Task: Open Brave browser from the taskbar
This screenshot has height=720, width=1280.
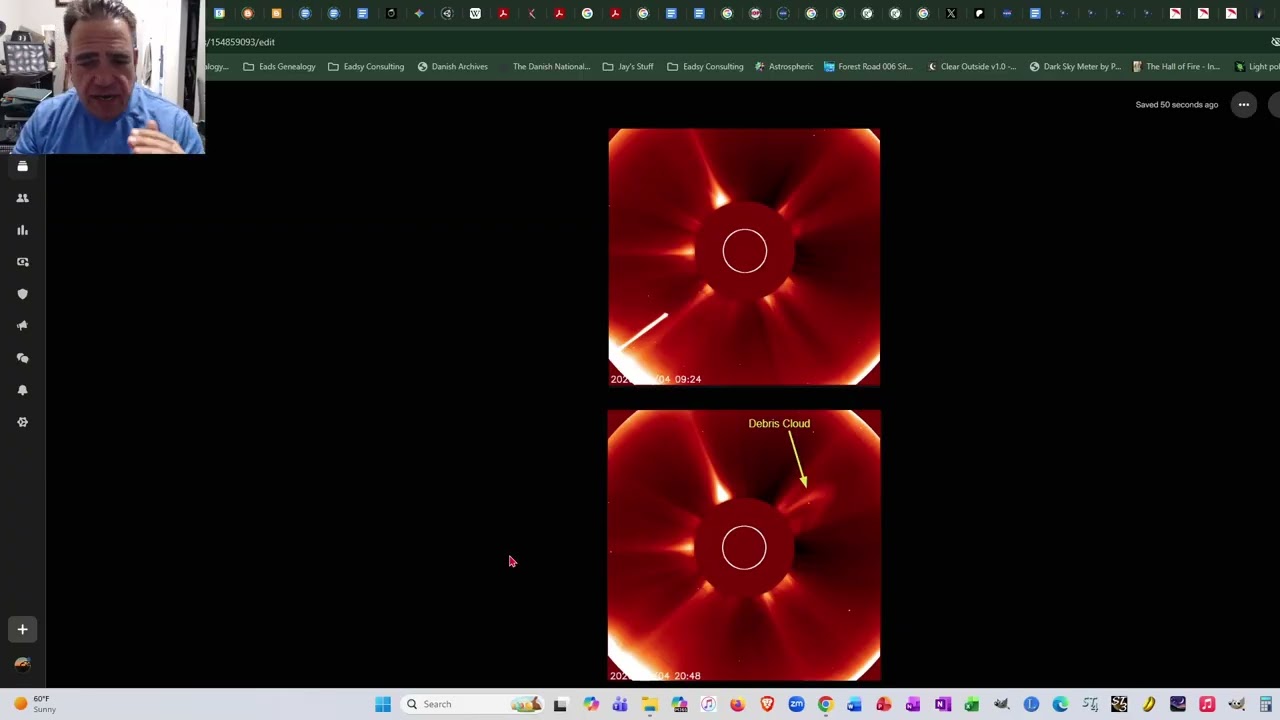Action: pos(767,704)
